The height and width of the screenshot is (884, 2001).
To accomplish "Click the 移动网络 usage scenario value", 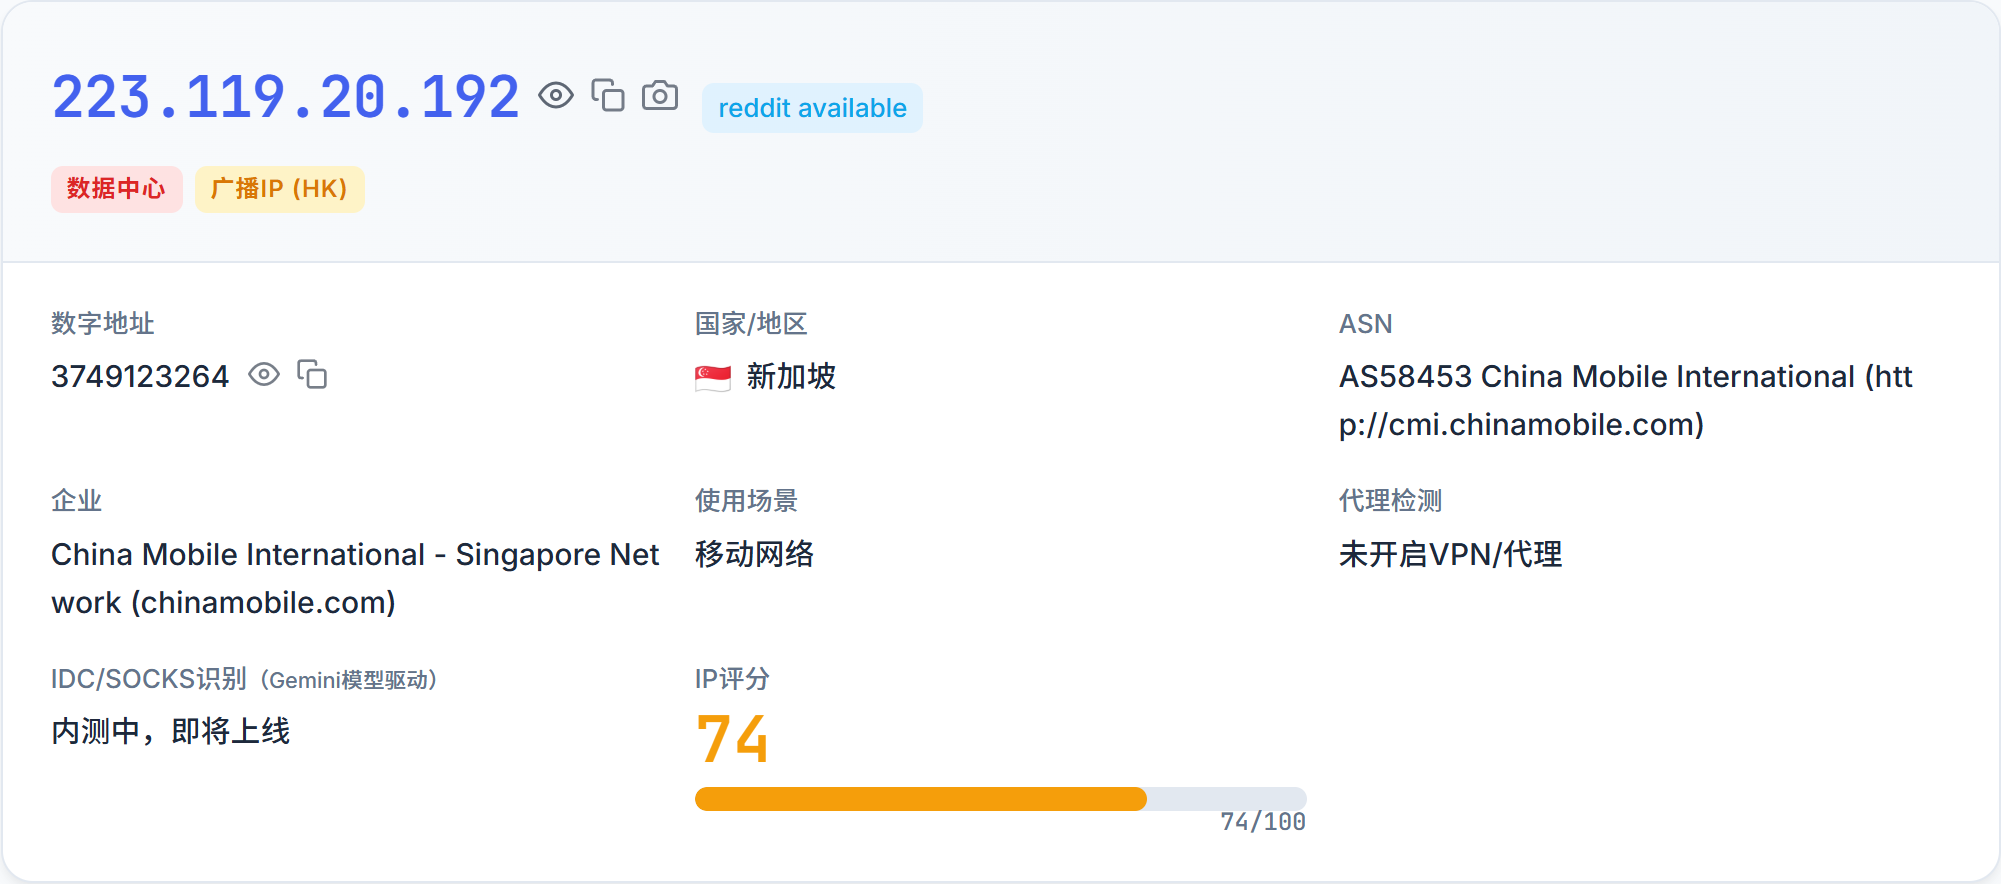I will click(754, 554).
